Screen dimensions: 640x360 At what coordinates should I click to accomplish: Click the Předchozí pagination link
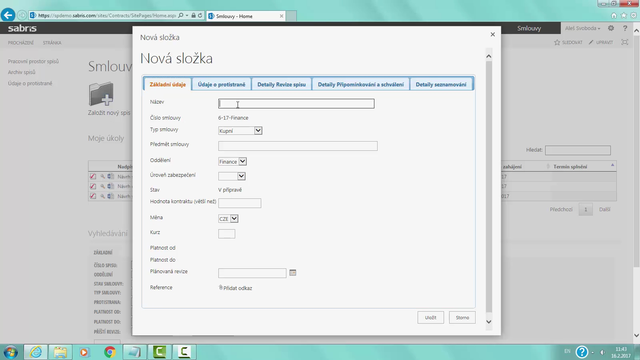[561, 209]
